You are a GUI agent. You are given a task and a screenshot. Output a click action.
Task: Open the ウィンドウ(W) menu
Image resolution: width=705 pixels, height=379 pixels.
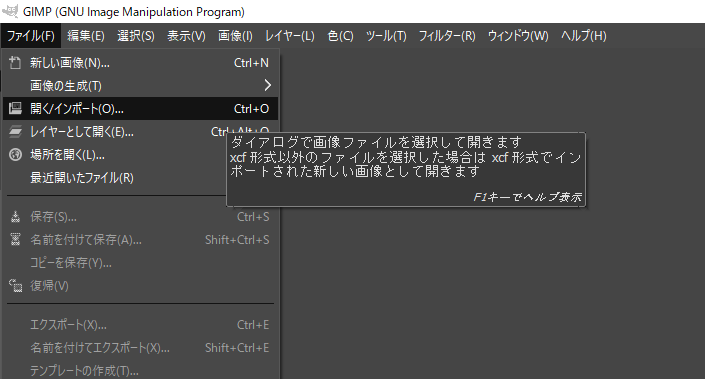click(x=518, y=36)
